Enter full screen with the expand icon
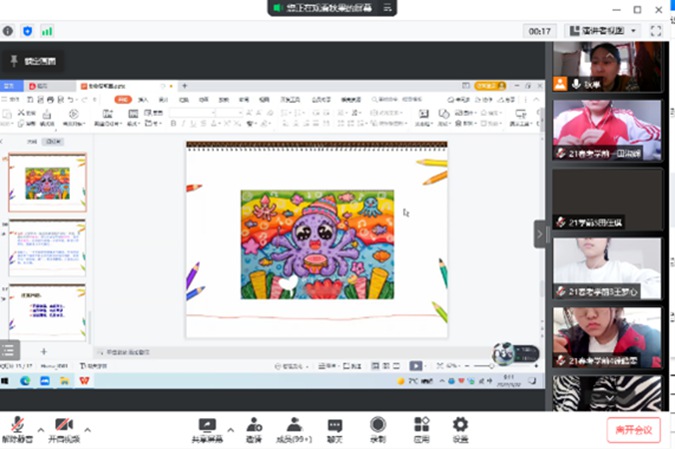Viewport: 675px width, 449px height. (656, 31)
